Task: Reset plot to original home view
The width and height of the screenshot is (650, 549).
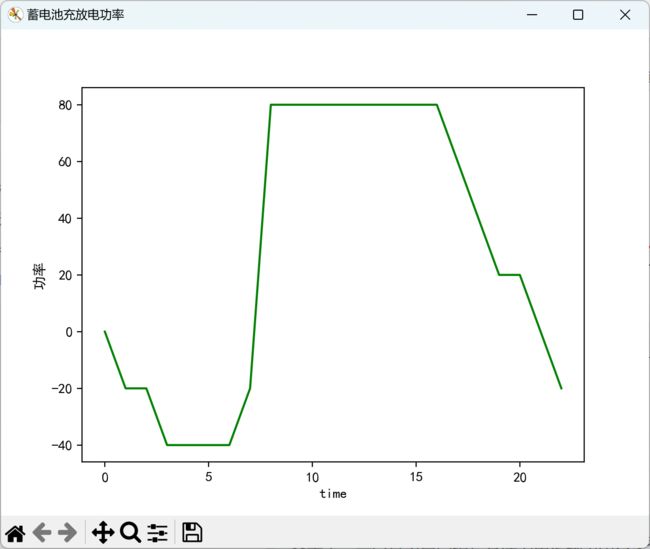Action: pyautogui.click(x=16, y=533)
